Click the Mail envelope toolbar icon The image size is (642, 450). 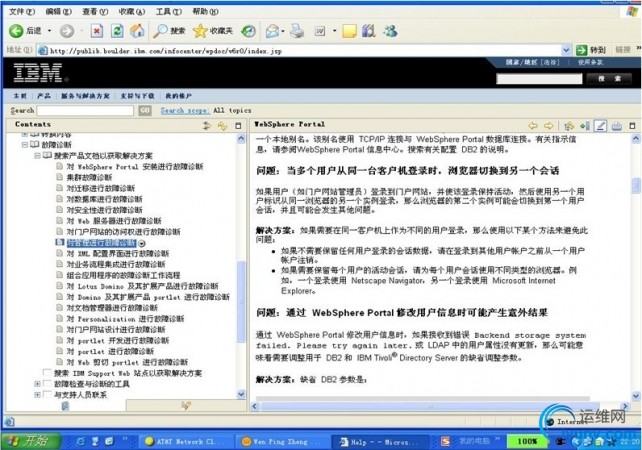pos(272,31)
